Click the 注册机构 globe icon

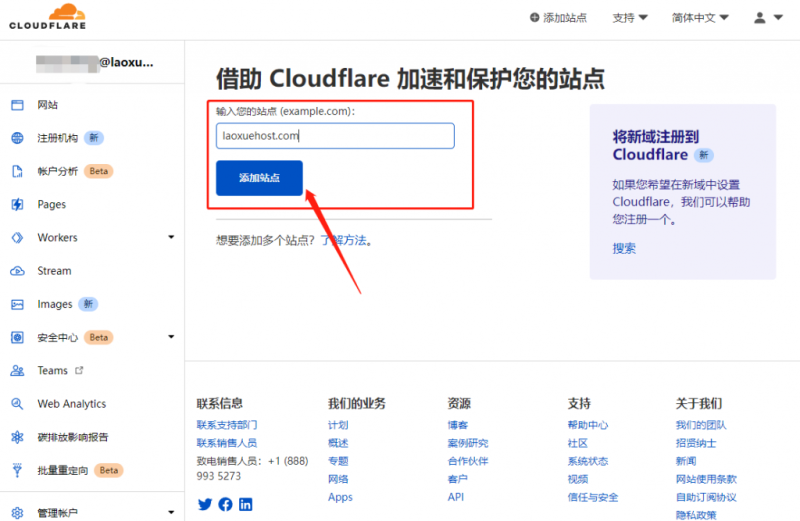click(17, 138)
